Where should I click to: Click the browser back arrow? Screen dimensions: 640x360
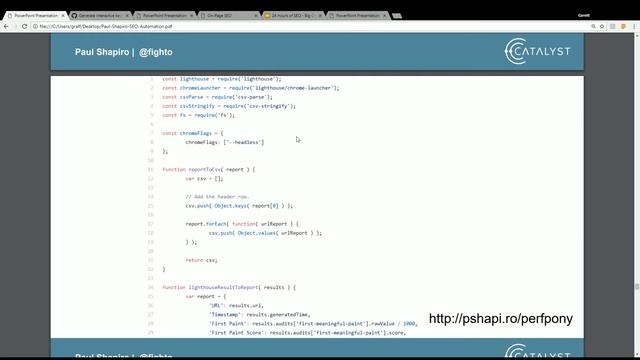click(x=6, y=26)
